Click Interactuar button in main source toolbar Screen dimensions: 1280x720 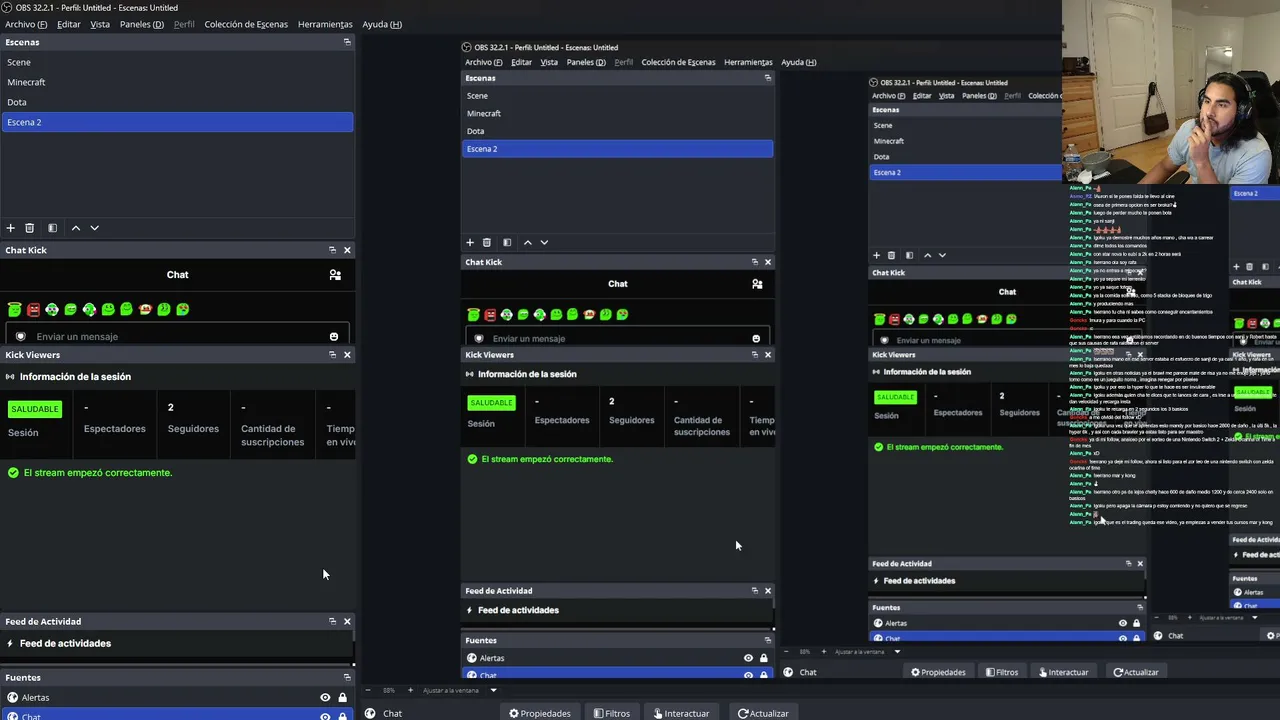681,713
